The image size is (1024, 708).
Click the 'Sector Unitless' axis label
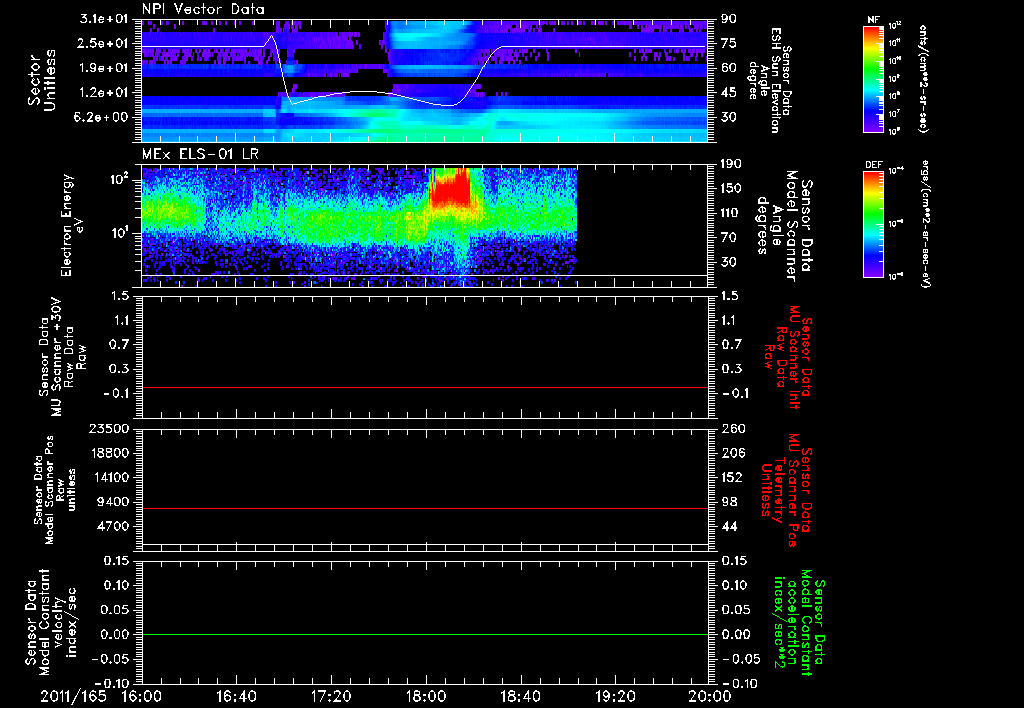click(x=42, y=80)
